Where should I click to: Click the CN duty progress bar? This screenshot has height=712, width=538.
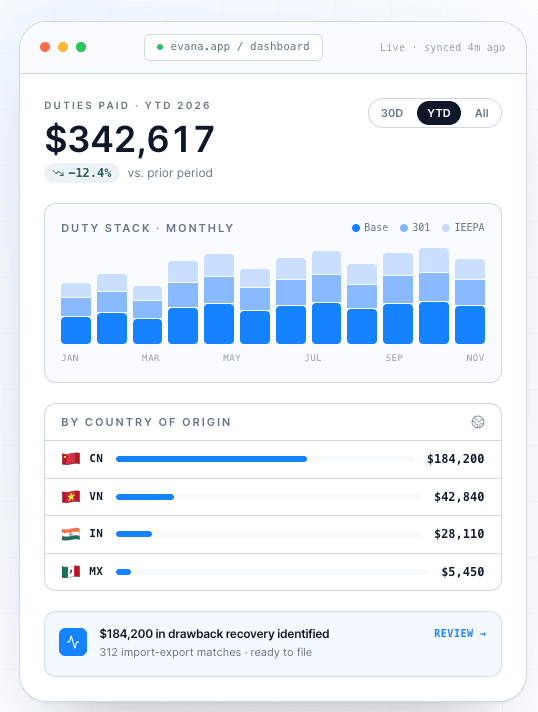[x=265, y=459]
